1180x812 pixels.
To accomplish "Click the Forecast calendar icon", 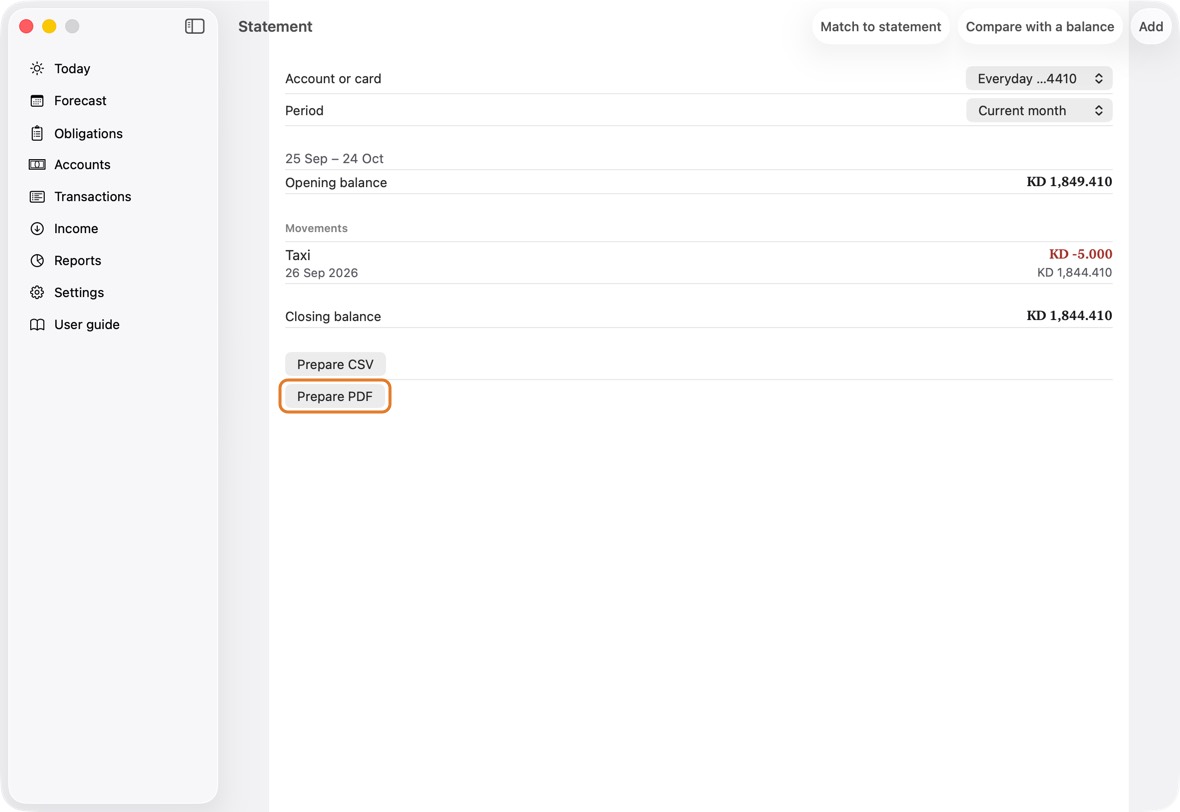I will pos(37,101).
